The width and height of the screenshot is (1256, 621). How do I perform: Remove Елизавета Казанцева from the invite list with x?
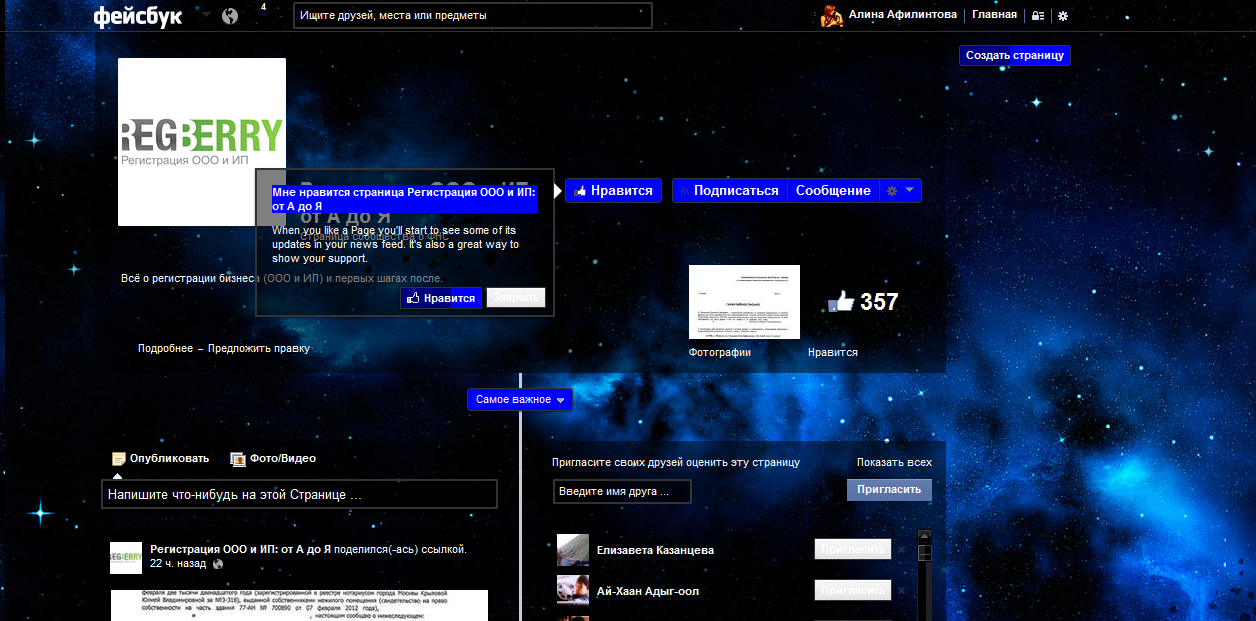901,550
